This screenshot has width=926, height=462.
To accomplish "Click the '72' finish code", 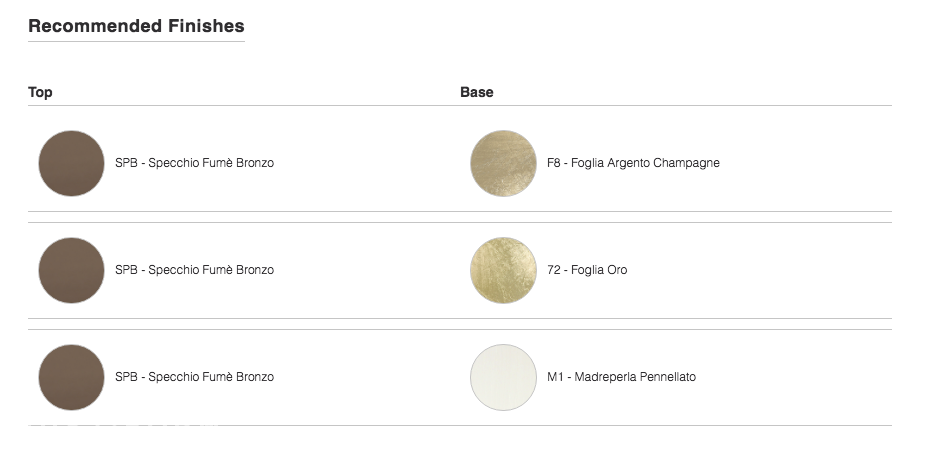I will click(x=553, y=270).
